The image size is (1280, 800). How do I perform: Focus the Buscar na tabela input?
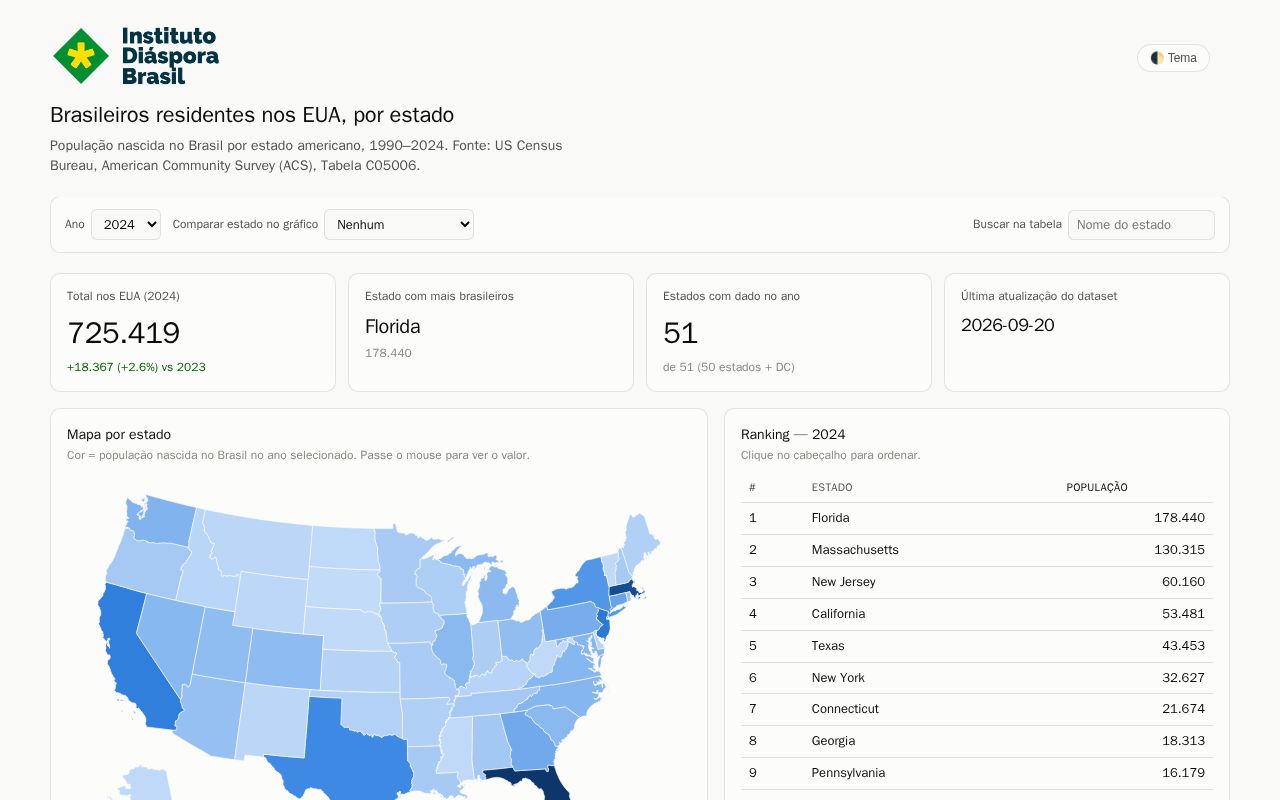[x=1141, y=225]
